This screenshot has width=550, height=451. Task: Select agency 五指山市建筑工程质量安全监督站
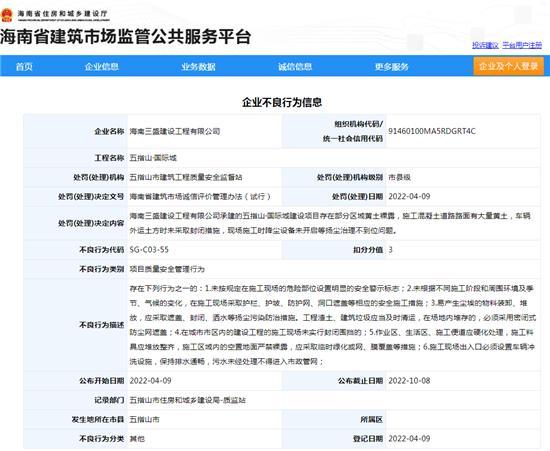186,177
